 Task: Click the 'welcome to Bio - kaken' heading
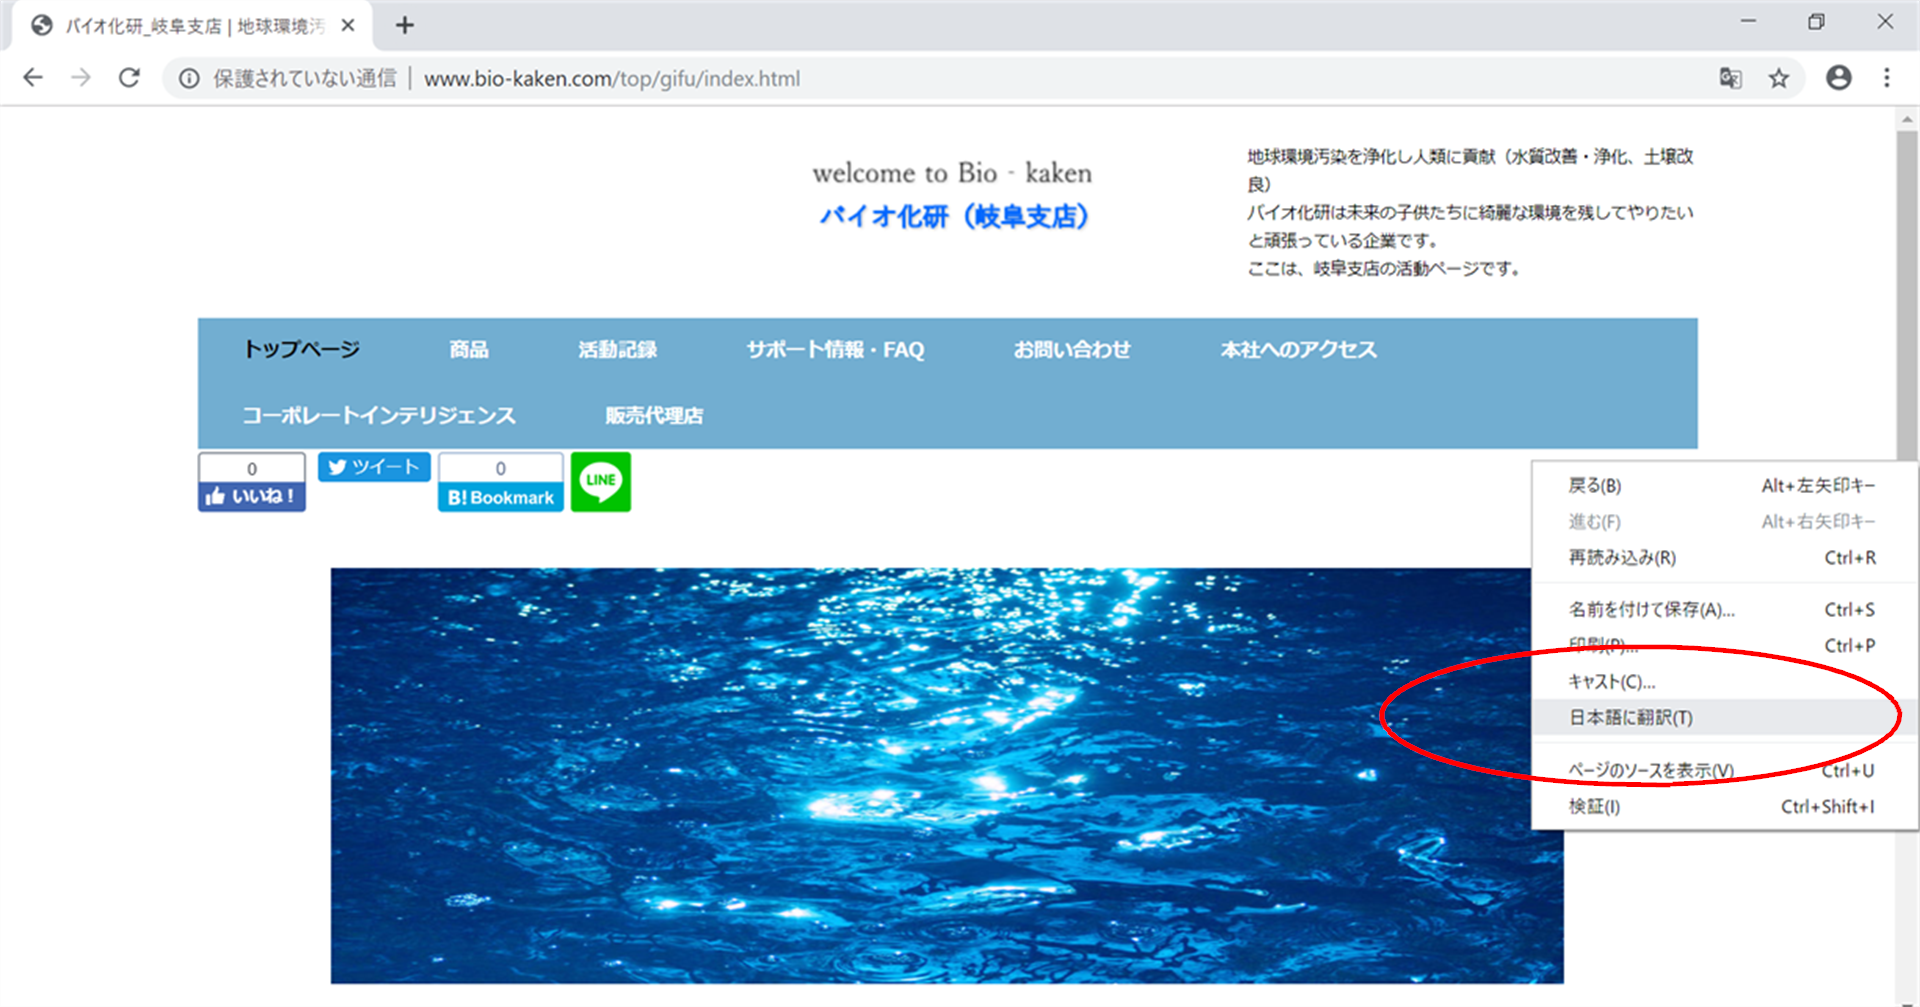tap(952, 173)
